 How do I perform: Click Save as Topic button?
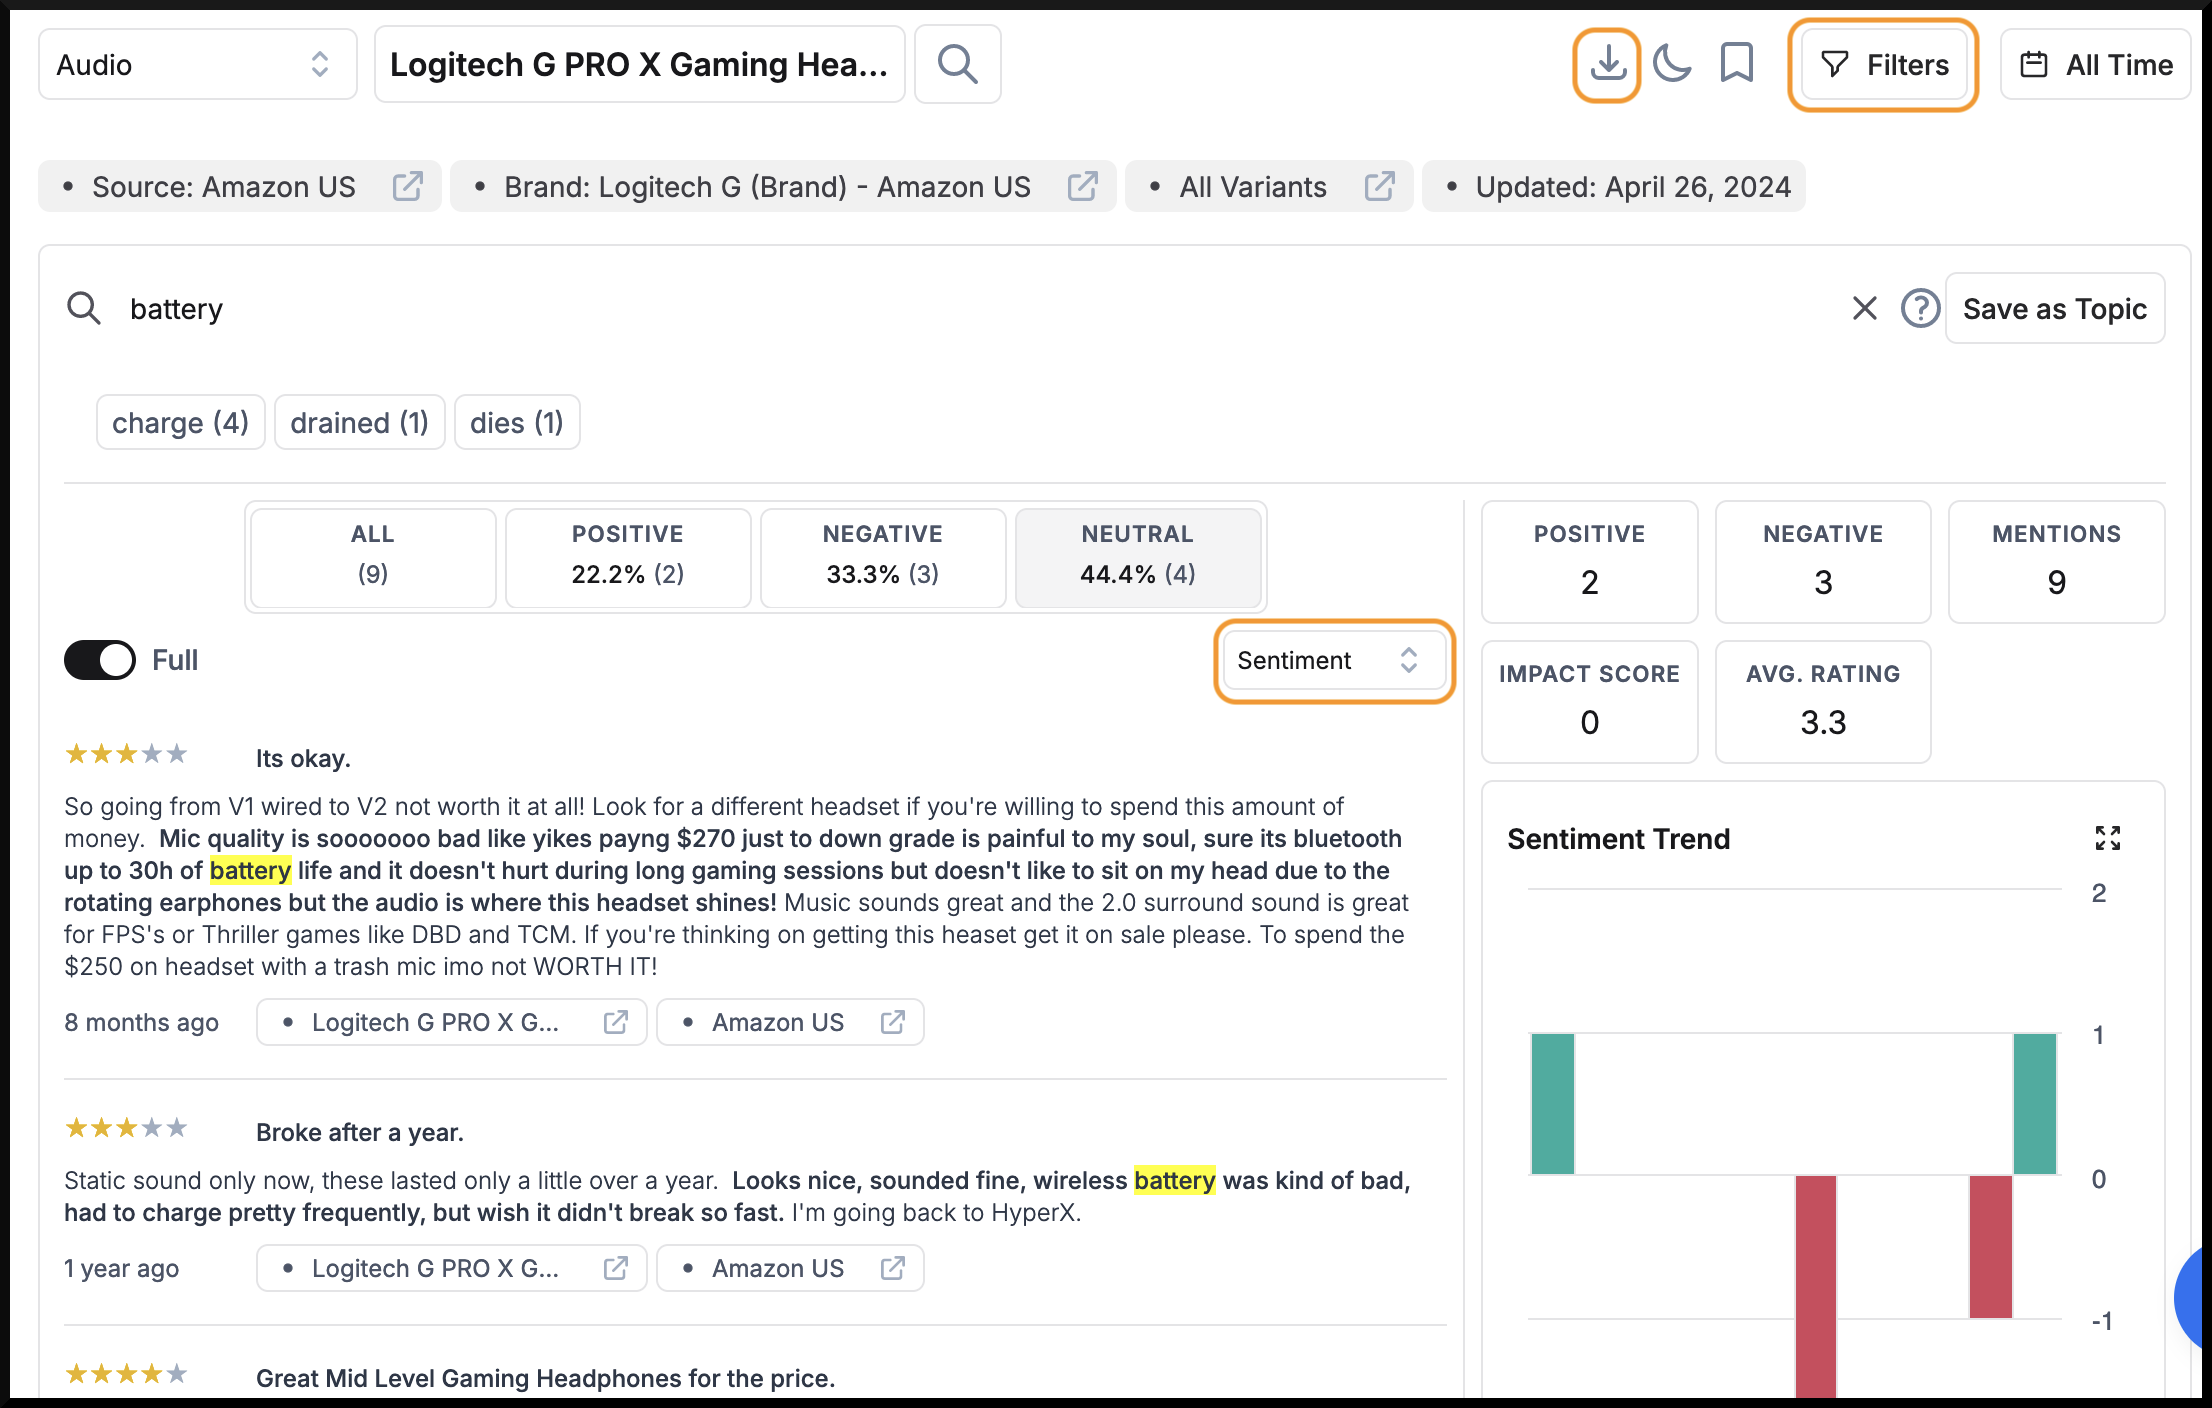tap(2054, 308)
